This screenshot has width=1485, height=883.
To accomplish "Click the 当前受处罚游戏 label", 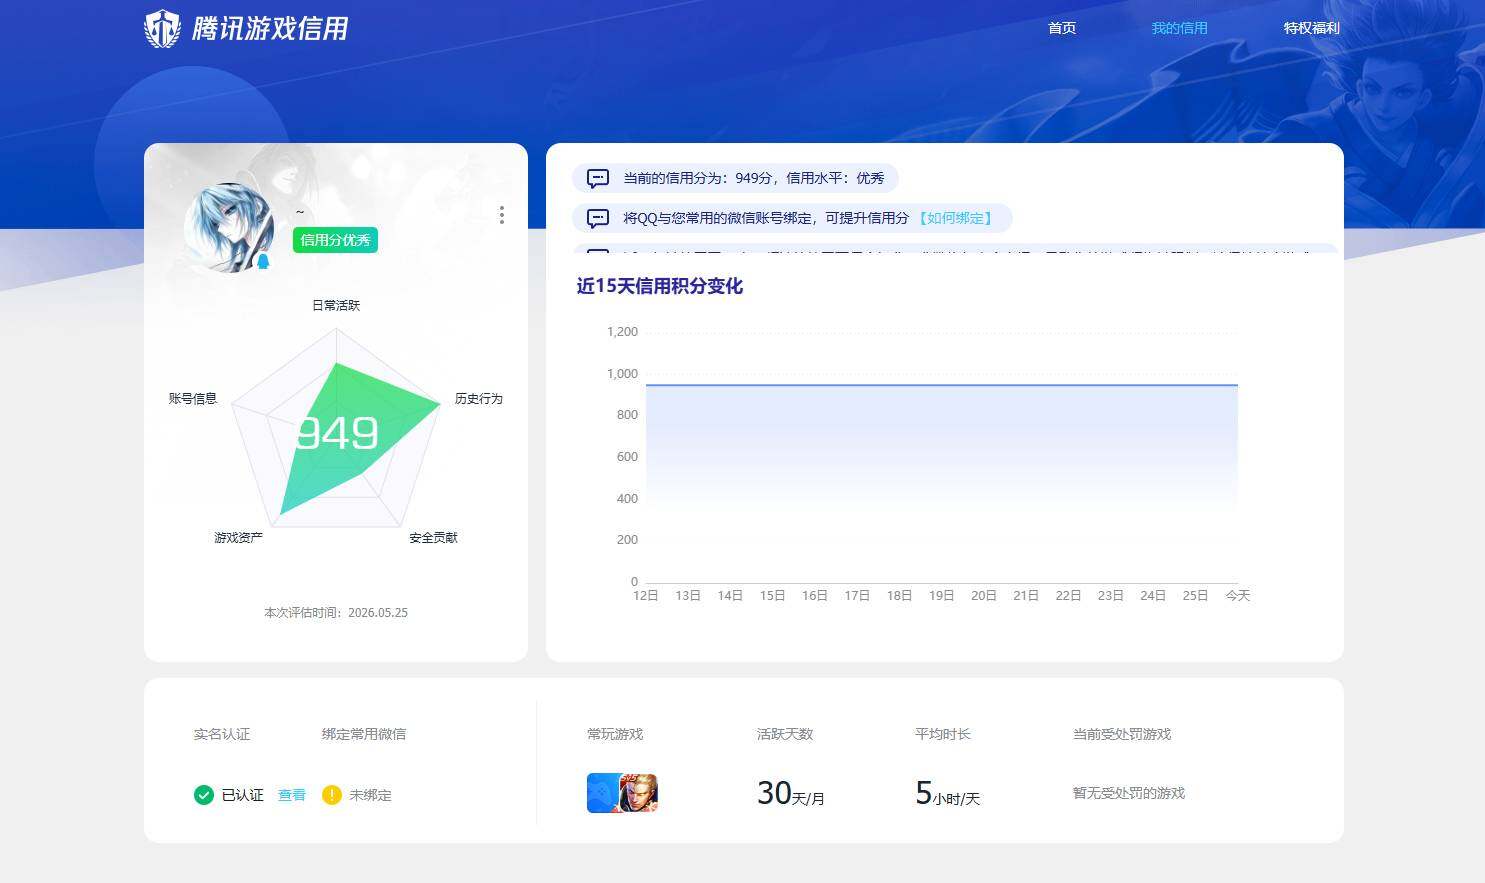I will 1122,734.
